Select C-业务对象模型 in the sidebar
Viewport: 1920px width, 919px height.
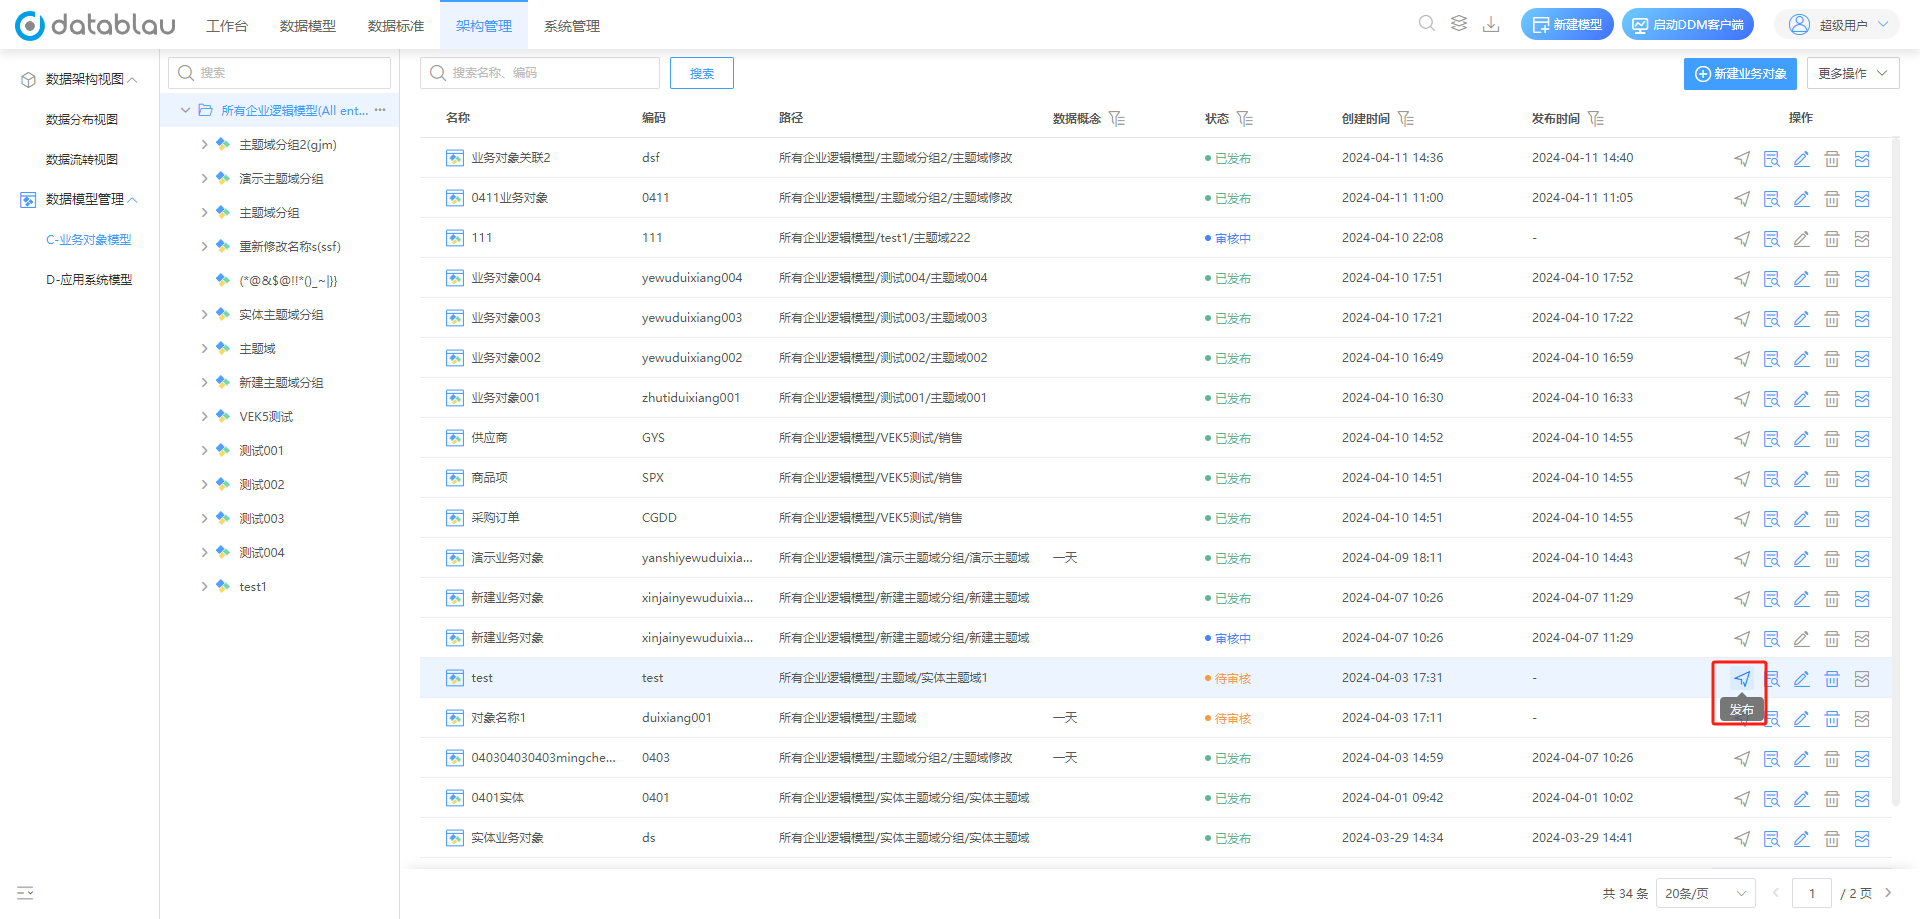(x=89, y=239)
